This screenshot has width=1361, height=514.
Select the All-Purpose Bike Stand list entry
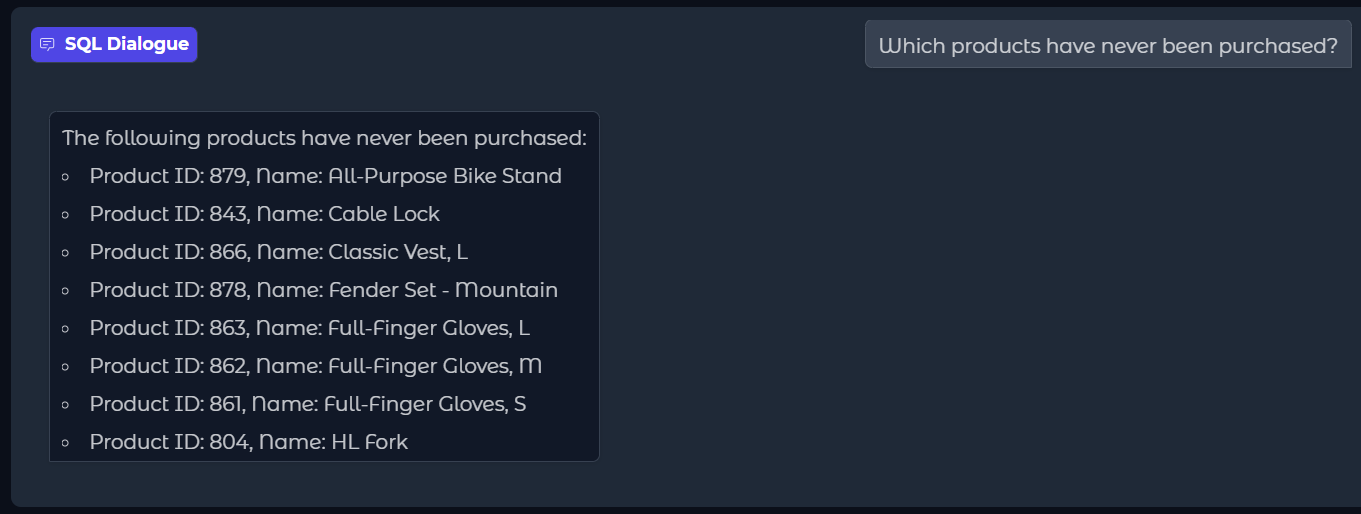(x=325, y=176)
